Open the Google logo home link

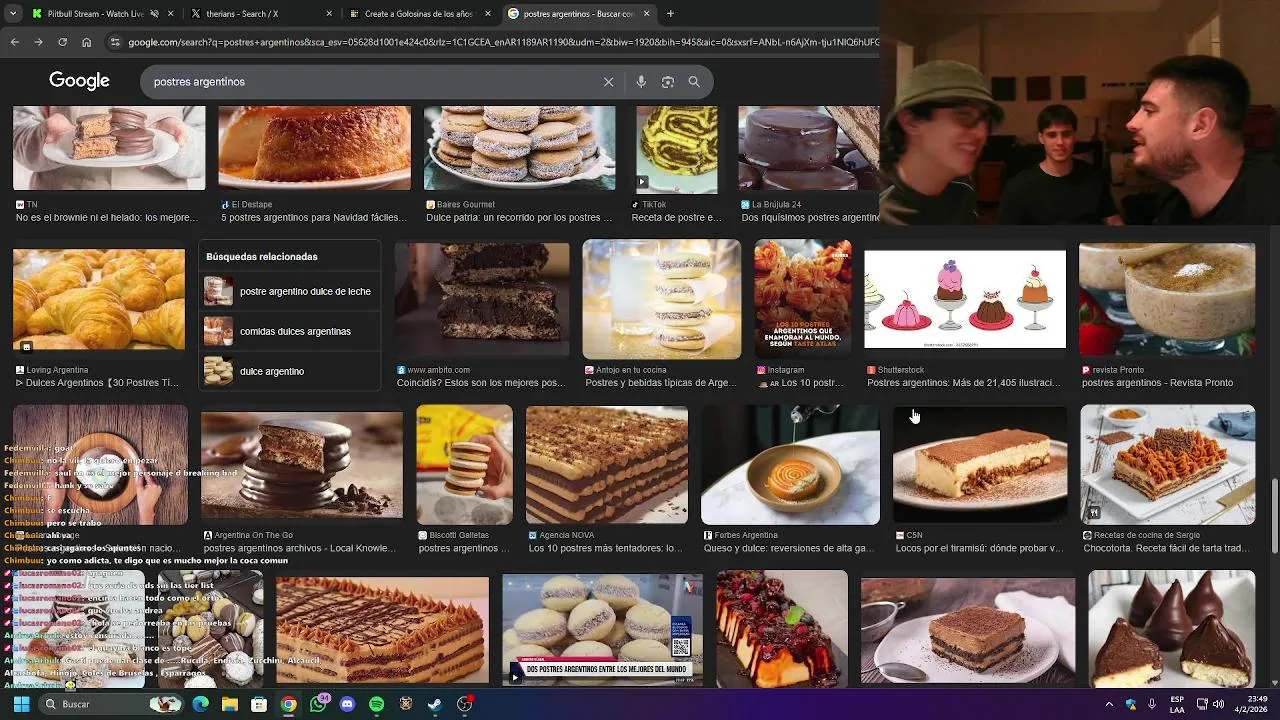point(79,81)
